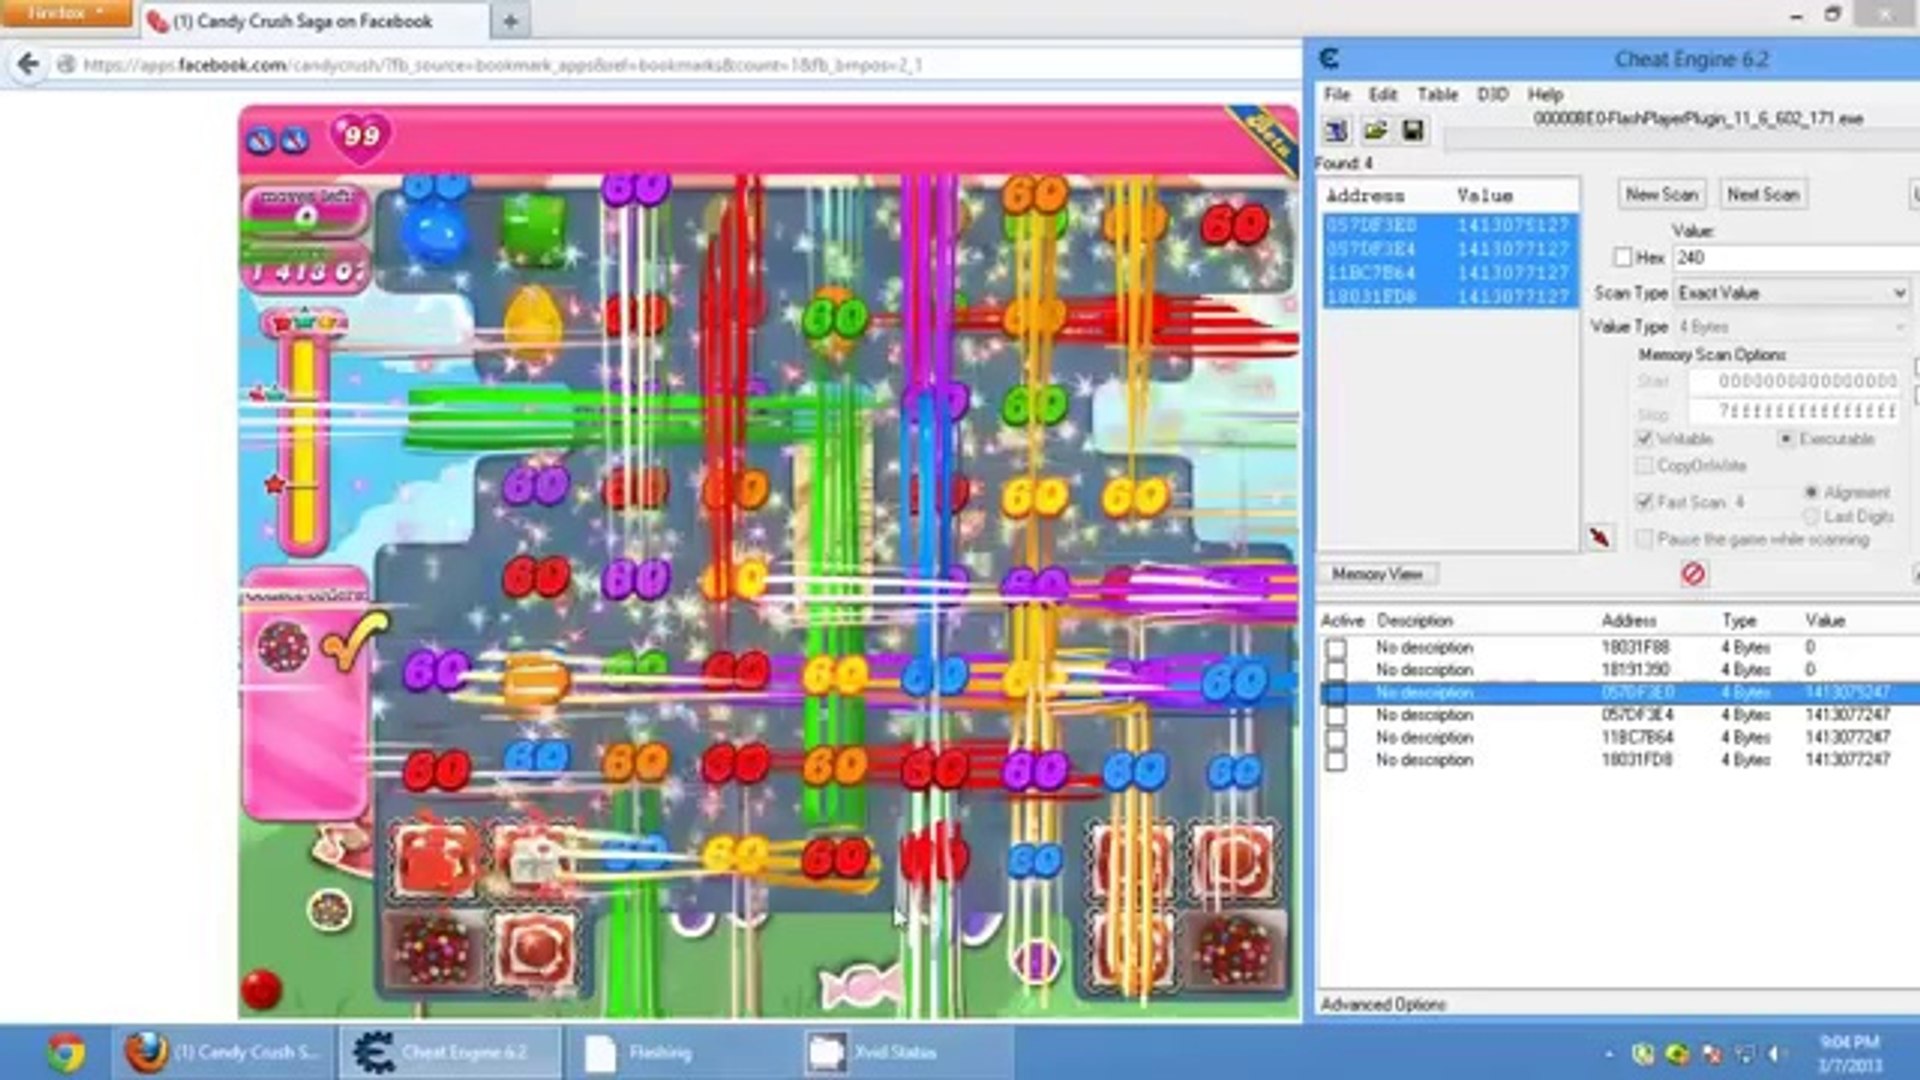This screenshot has height=1080, width=1920.
Task: Select the Last Digits radio button
Action: 1811,516
